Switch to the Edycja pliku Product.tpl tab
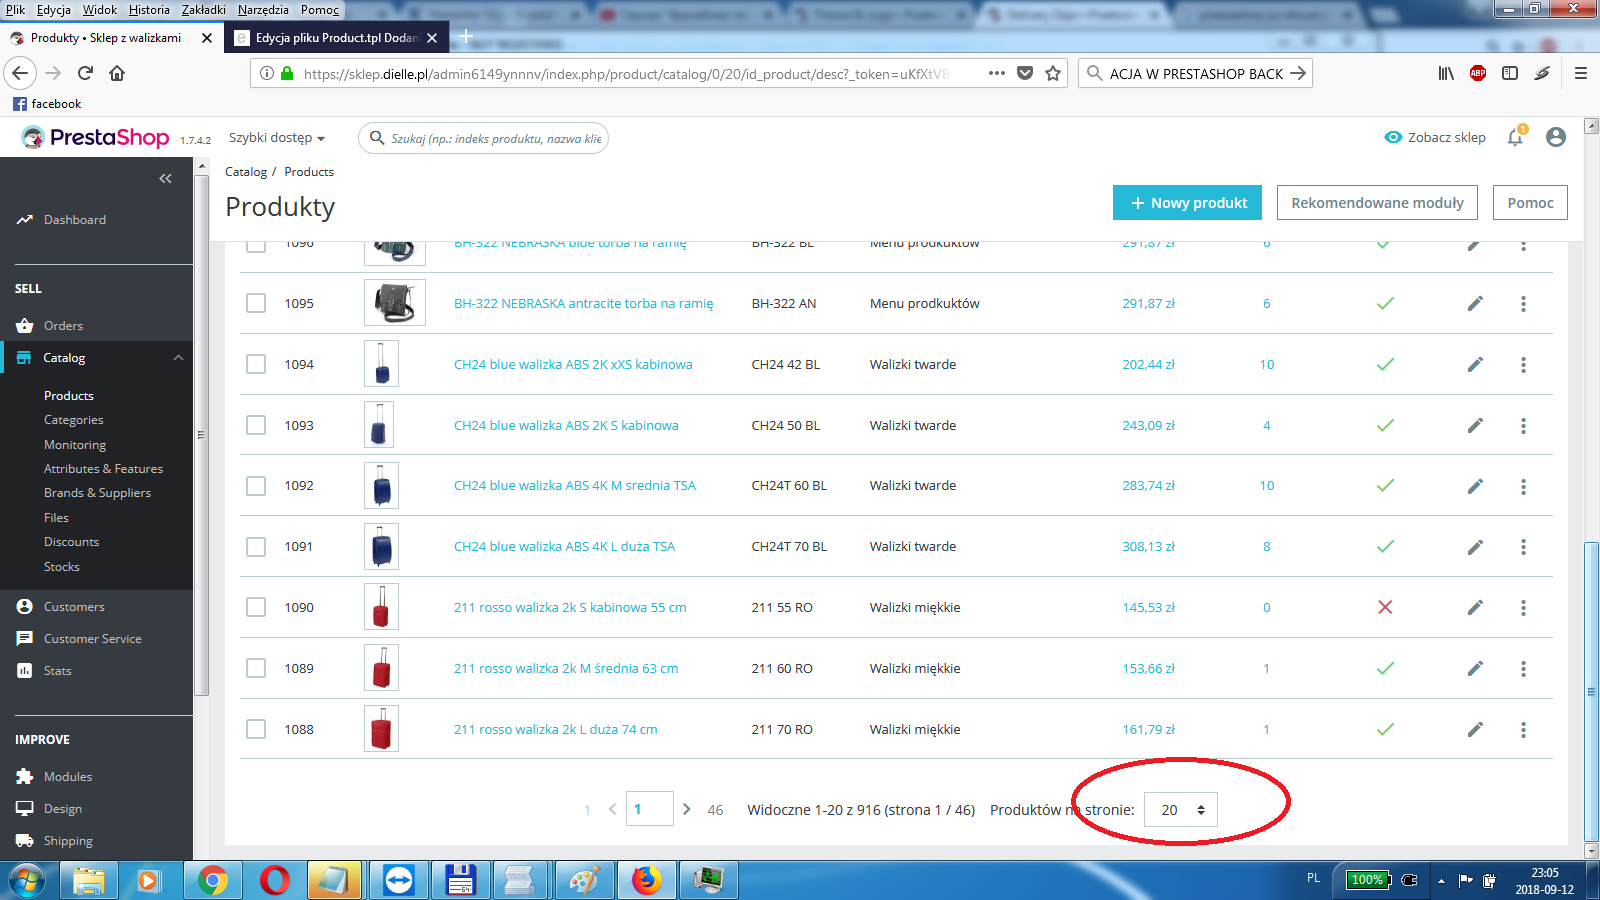The image size is (1600, 900). (335, 38)
